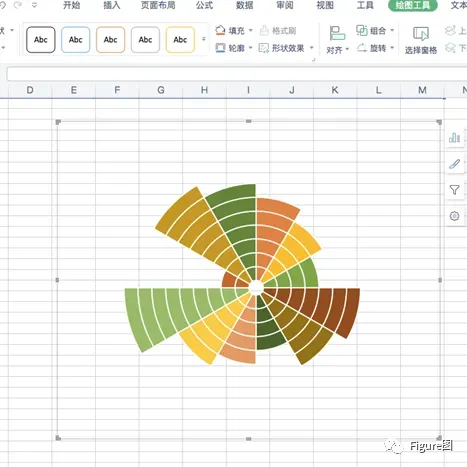Viewport: 467px width, 467px height.
Task: Click the chart elements side button
Action: [x=455, y=138]
